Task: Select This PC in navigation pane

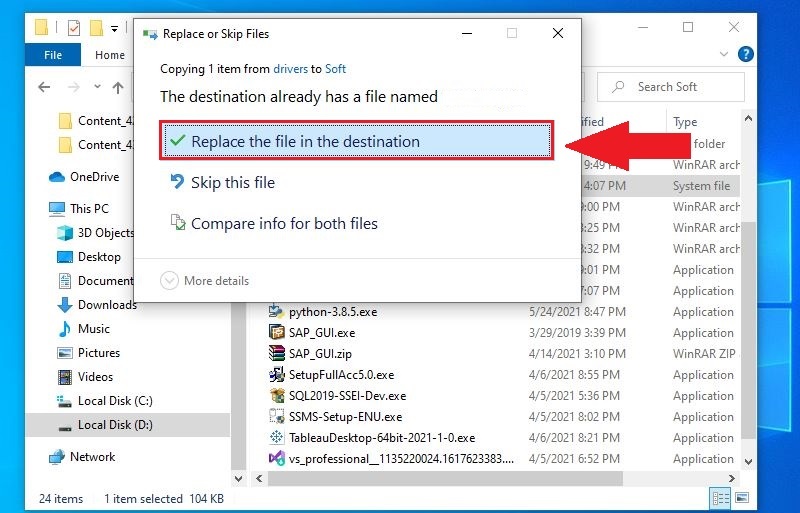Action: (79, 208)
